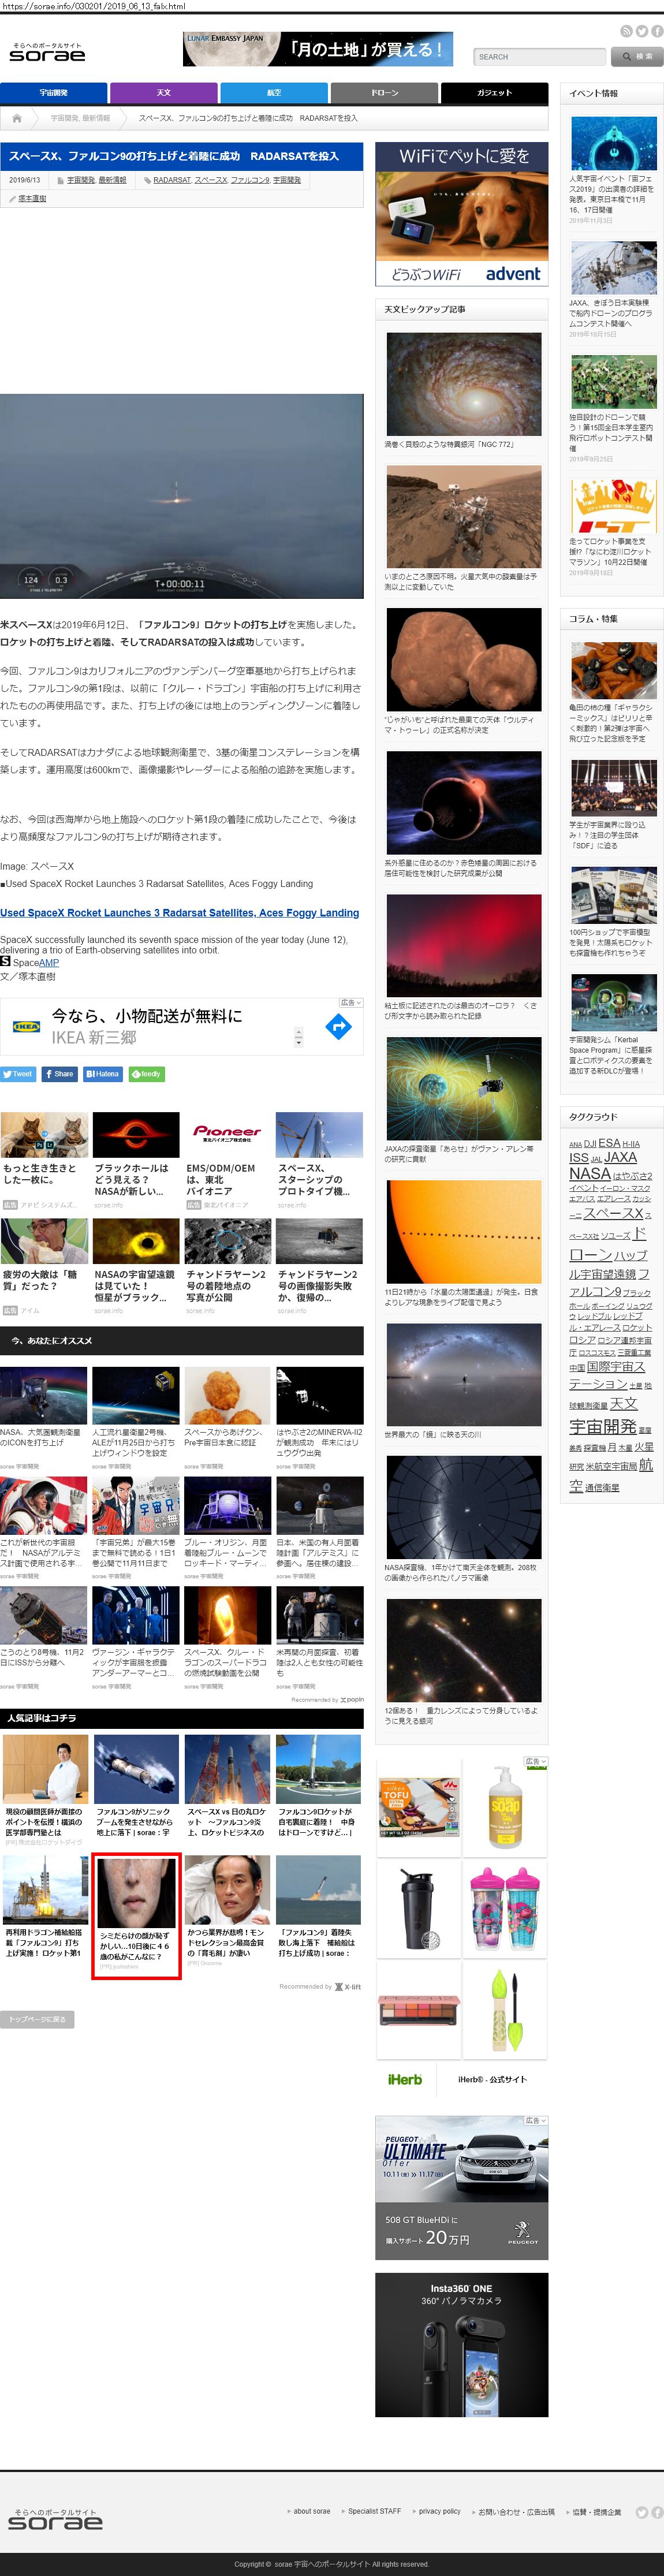Open the 天文 navigation tab

pos(163,93)
